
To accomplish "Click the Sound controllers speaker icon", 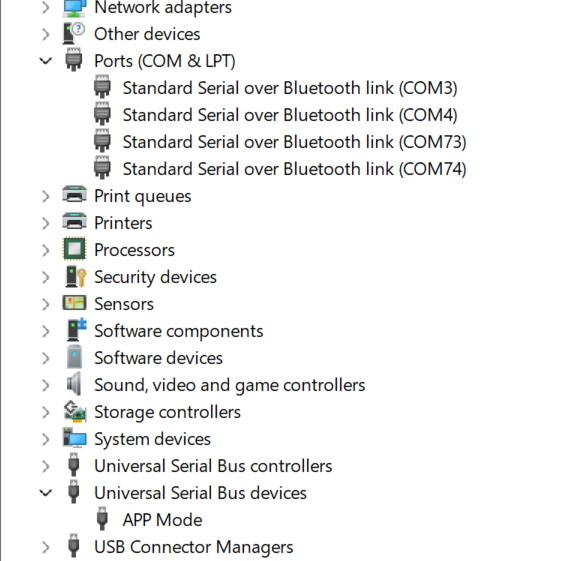I will click(74, 384).
